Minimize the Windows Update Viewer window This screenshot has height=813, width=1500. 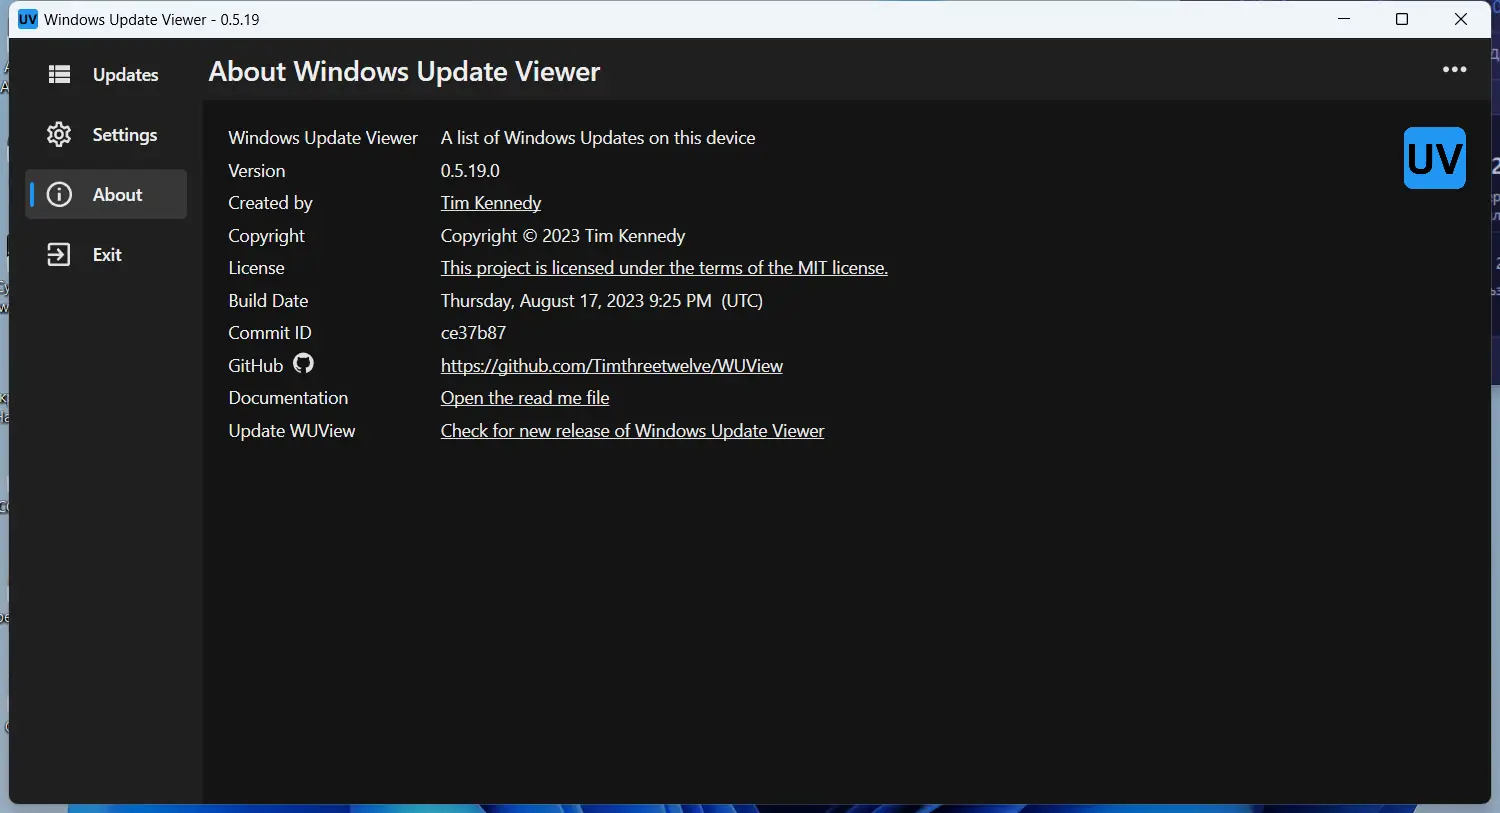point(1345,19)
